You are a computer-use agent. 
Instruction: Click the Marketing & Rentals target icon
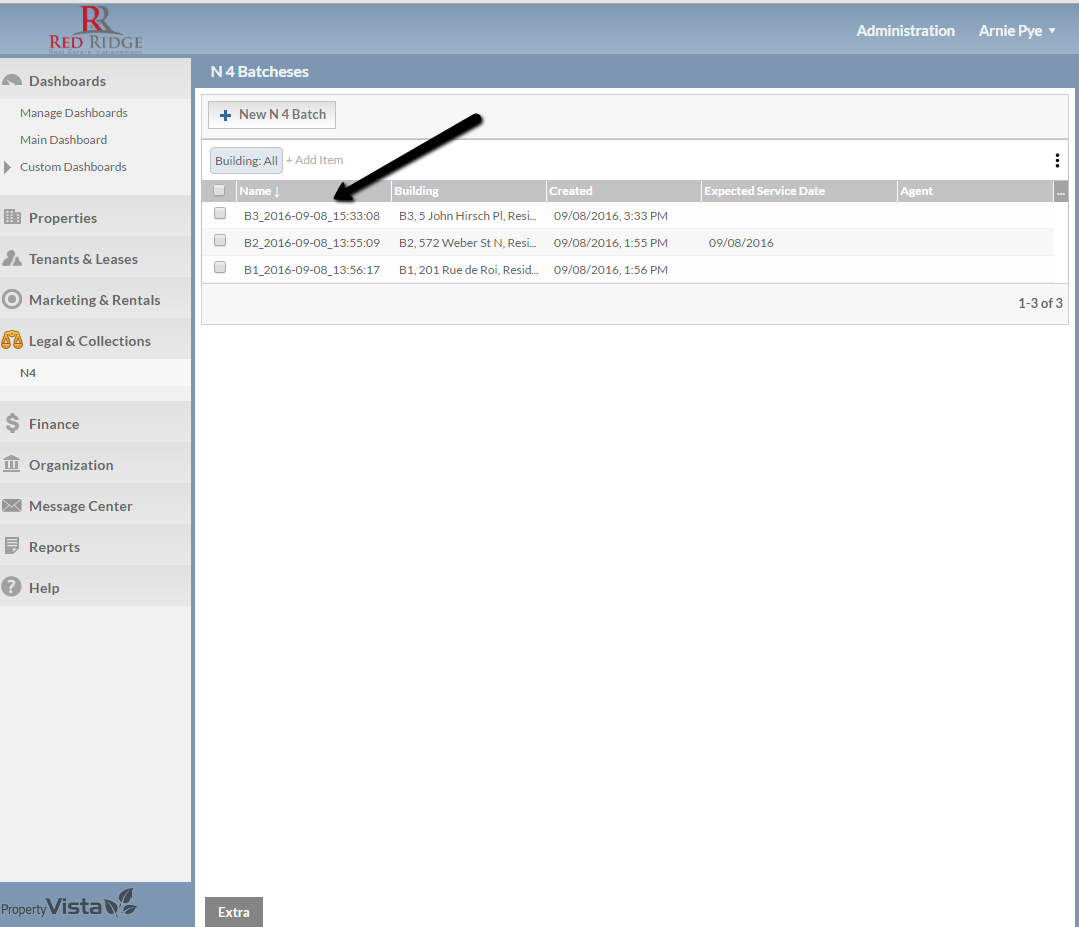click(x=12, y=300)
